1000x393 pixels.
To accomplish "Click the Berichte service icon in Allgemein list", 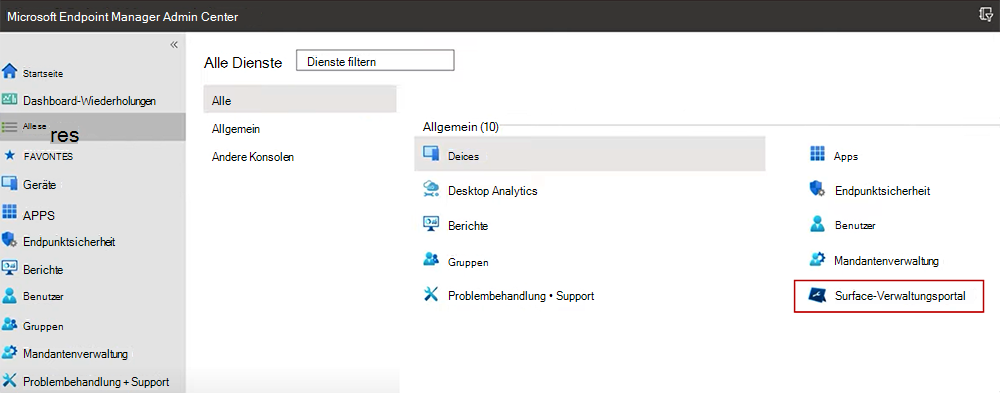I will (431, 224).
